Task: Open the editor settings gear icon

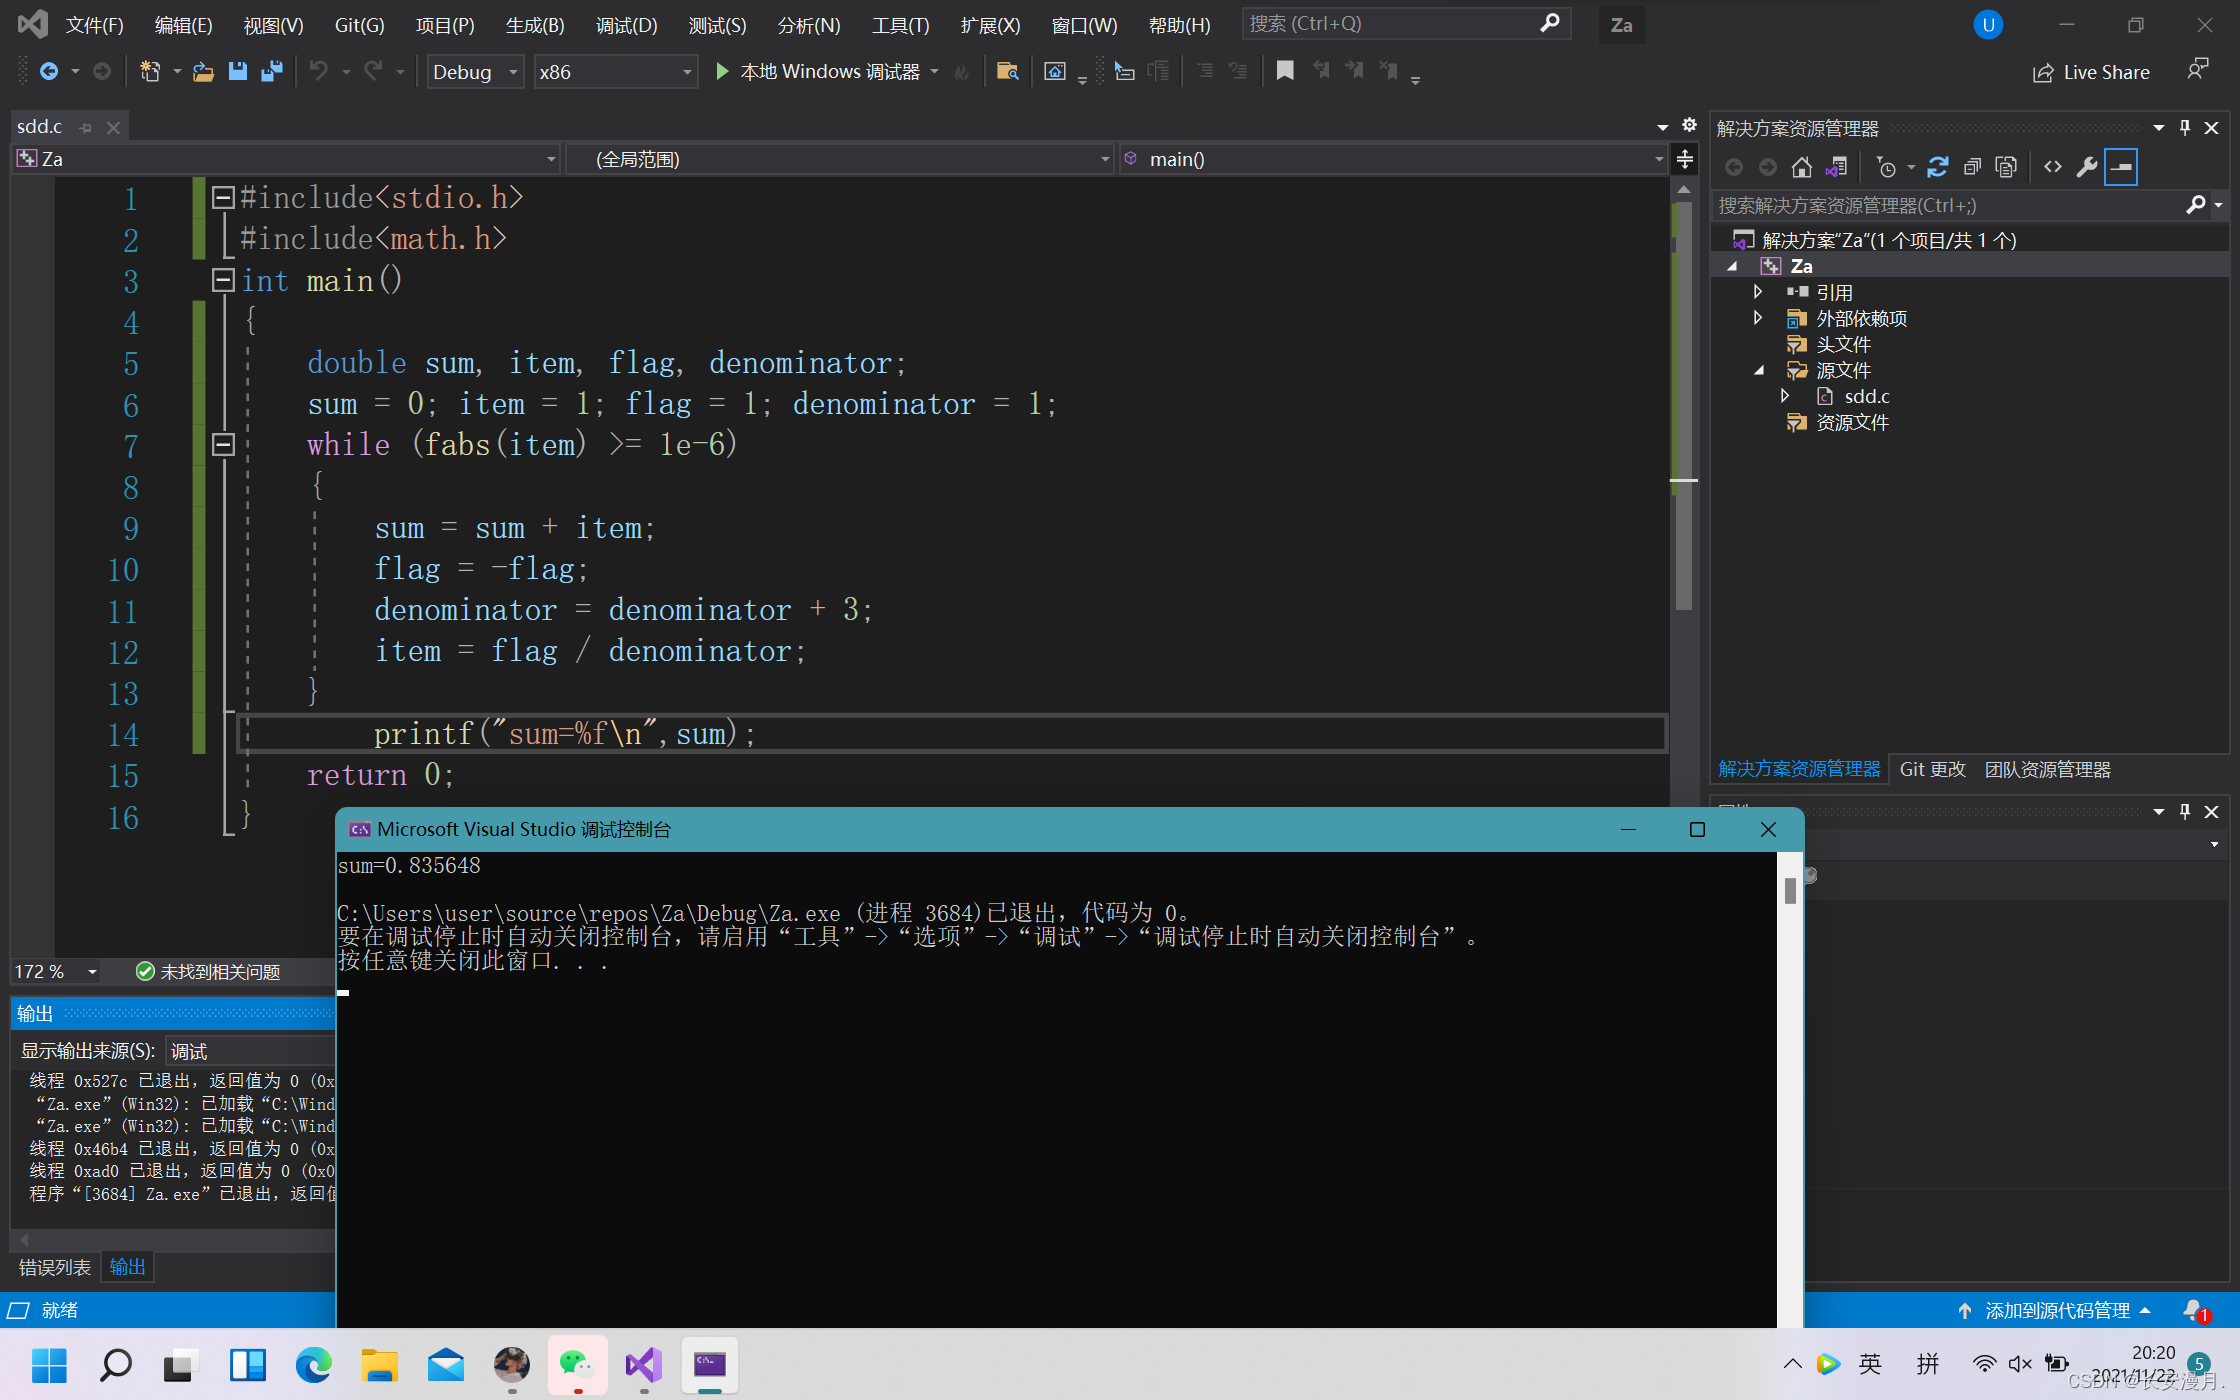Action: [x=1689, y=125]
